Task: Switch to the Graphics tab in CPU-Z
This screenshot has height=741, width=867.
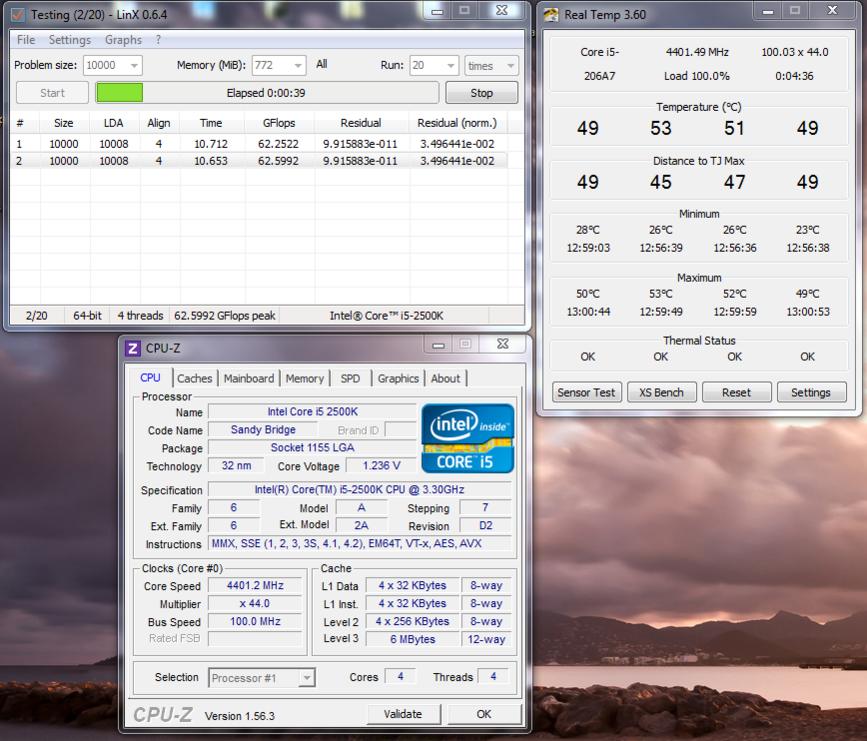Action: [x=398, y=379]
